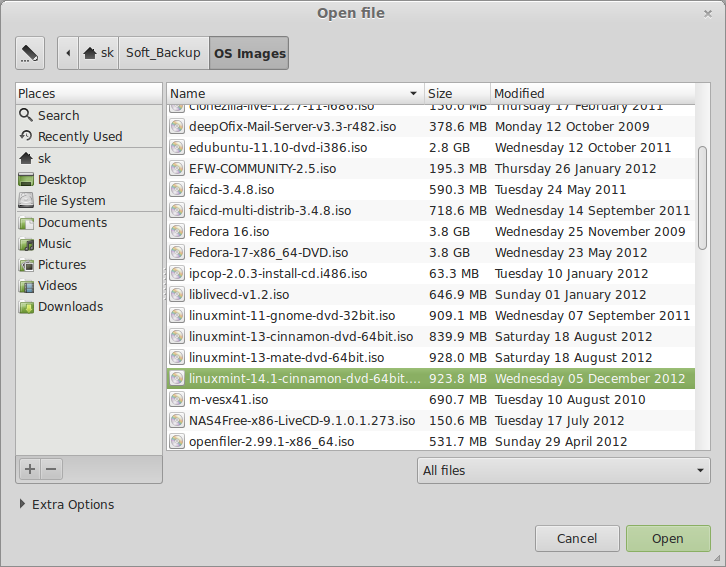Image resolution: width=726 pixels, height=567 pixels.
Task: Sort by the Modified column header
Action: tap(592, 93)
